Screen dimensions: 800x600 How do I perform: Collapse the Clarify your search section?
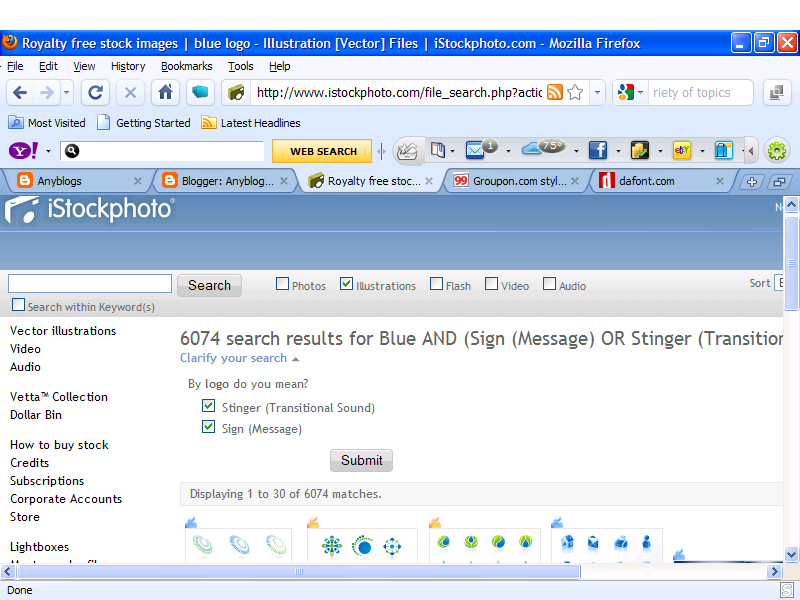coord(239,358)
